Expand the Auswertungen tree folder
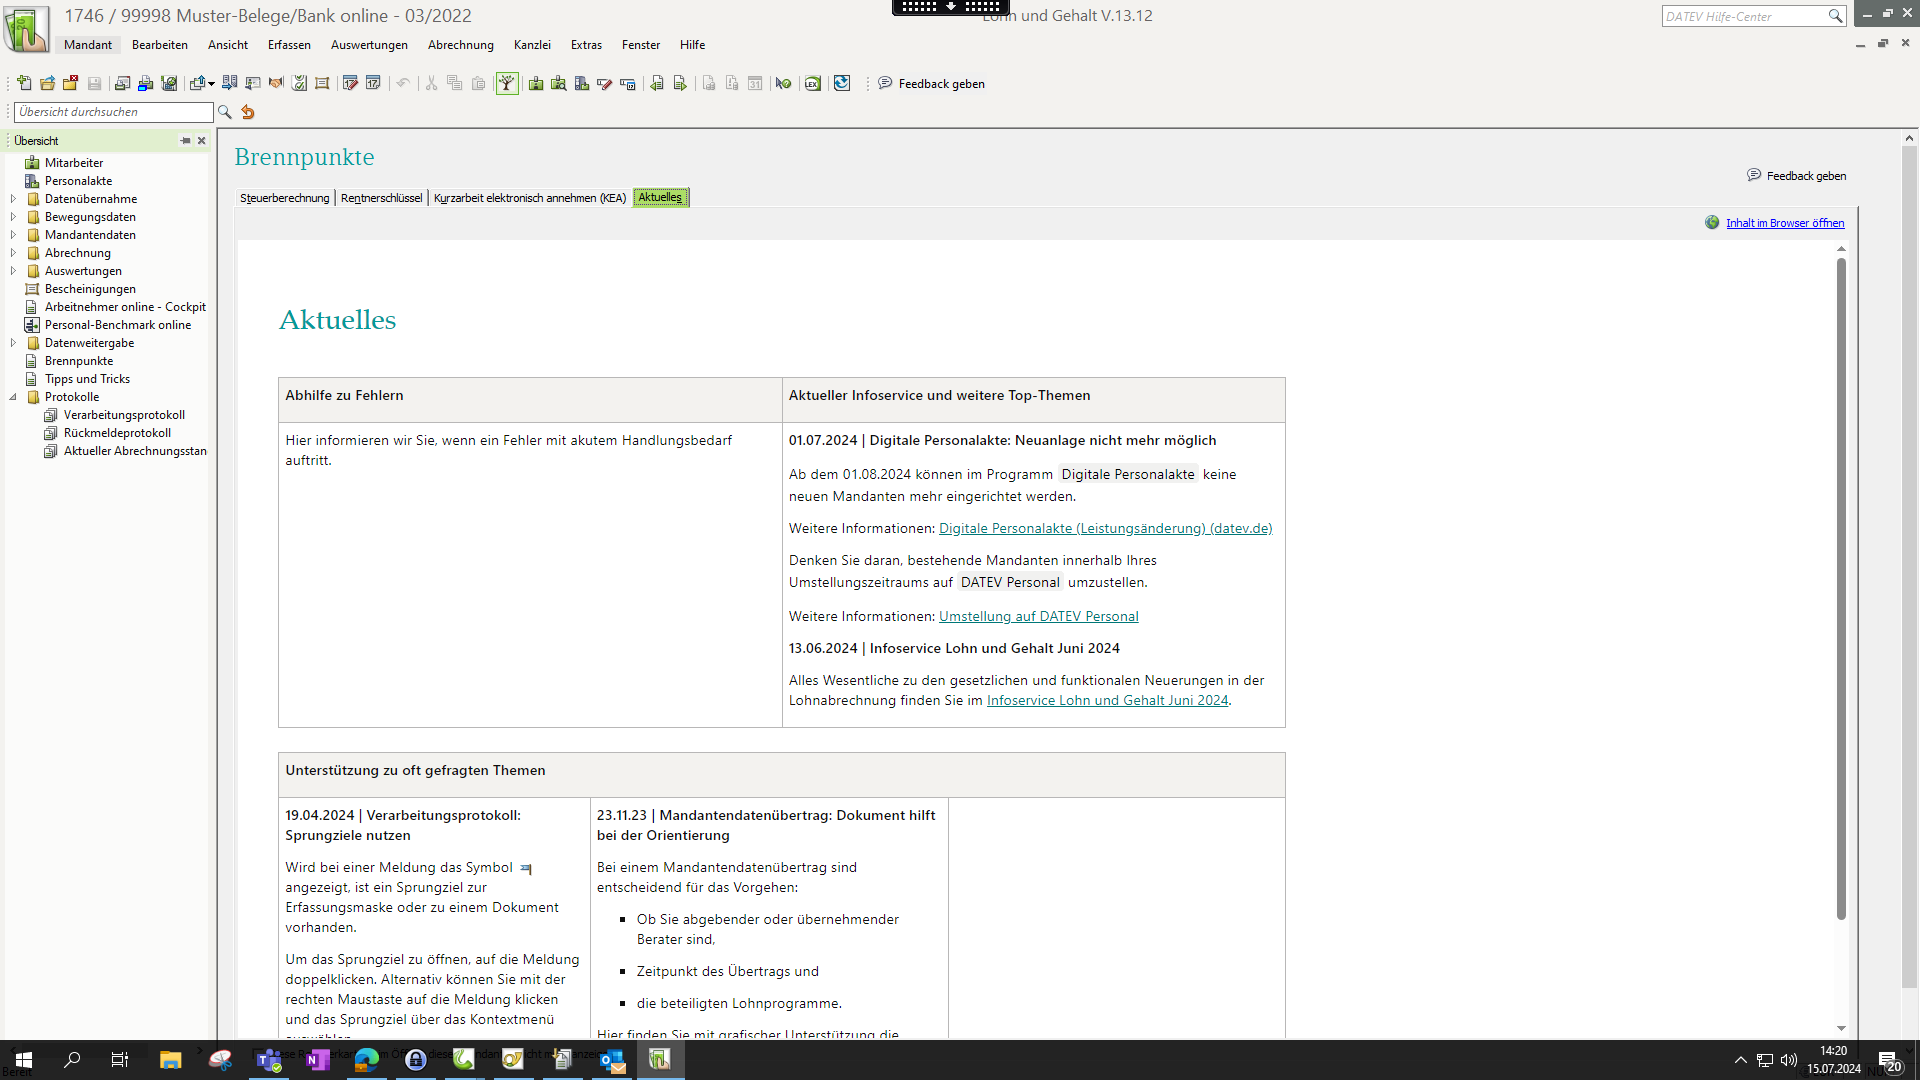 click(13, 271)
